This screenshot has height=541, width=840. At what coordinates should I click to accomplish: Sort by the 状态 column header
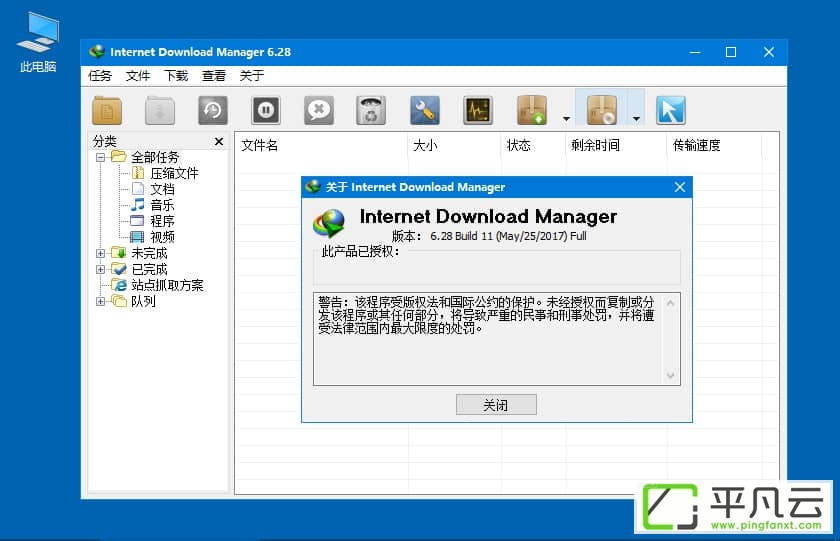click(x=534, y=145)
